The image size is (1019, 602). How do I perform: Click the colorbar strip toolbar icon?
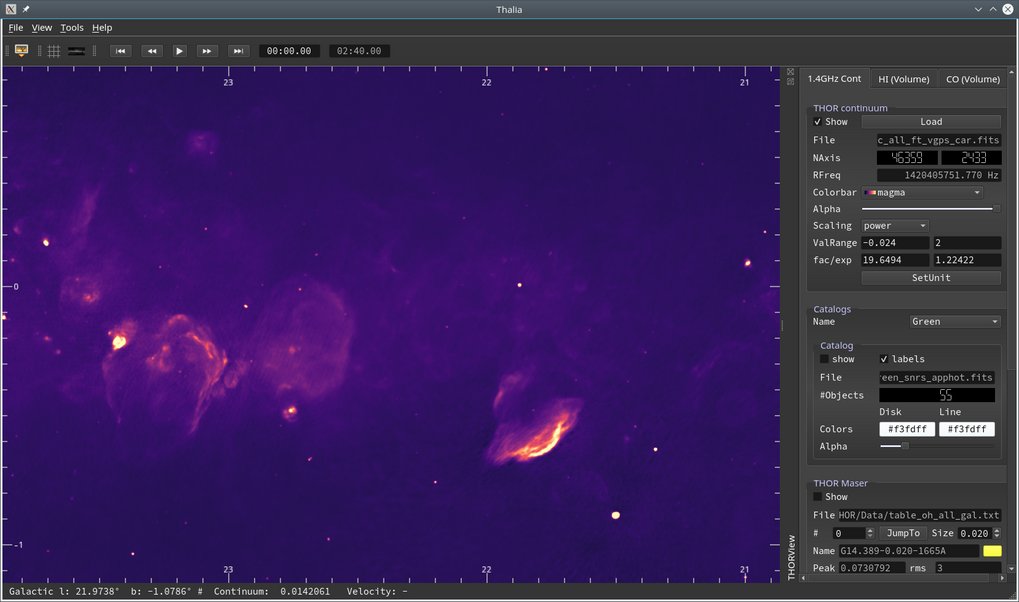click(x=76, y=50)
